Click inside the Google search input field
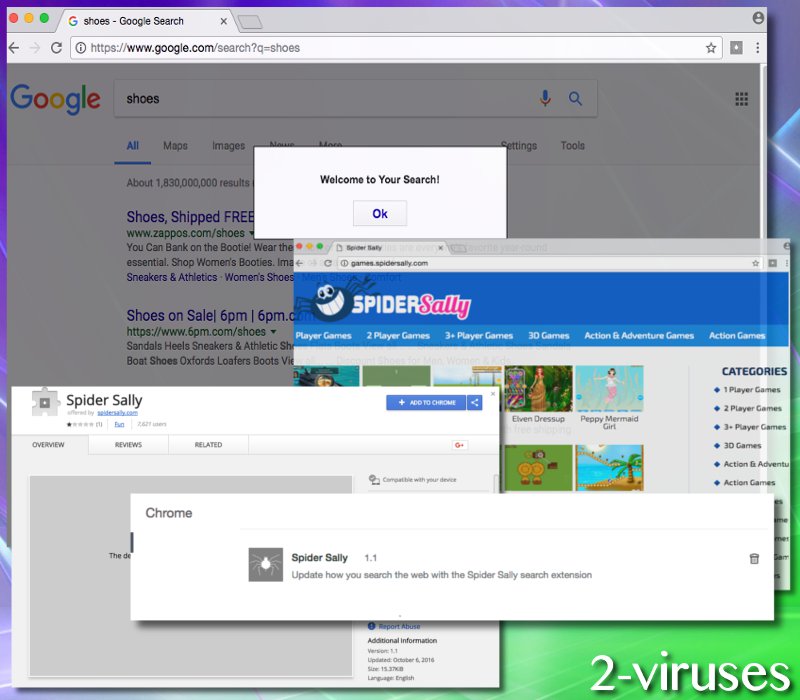 tap(300, 98)
